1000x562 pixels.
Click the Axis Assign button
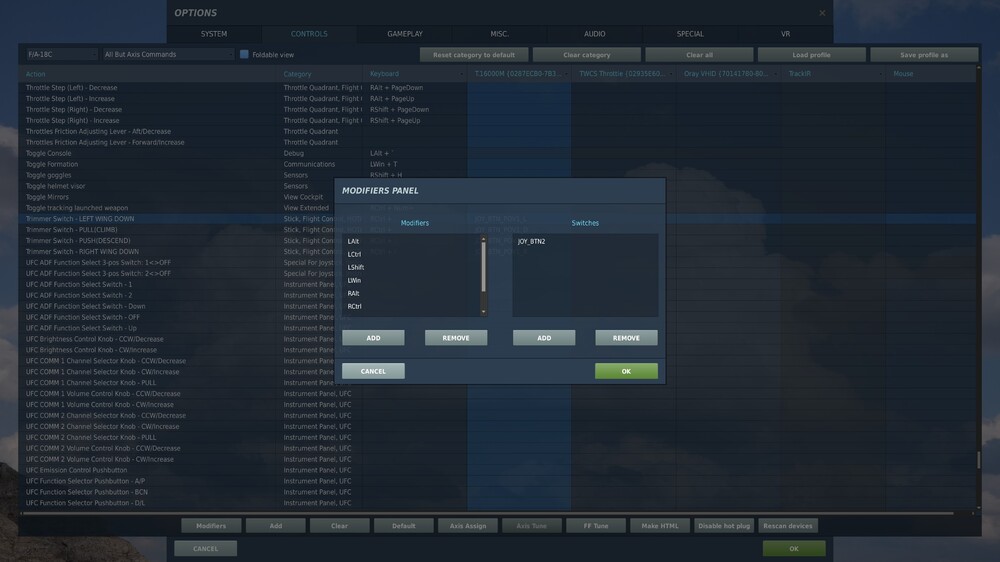(467, 526)
